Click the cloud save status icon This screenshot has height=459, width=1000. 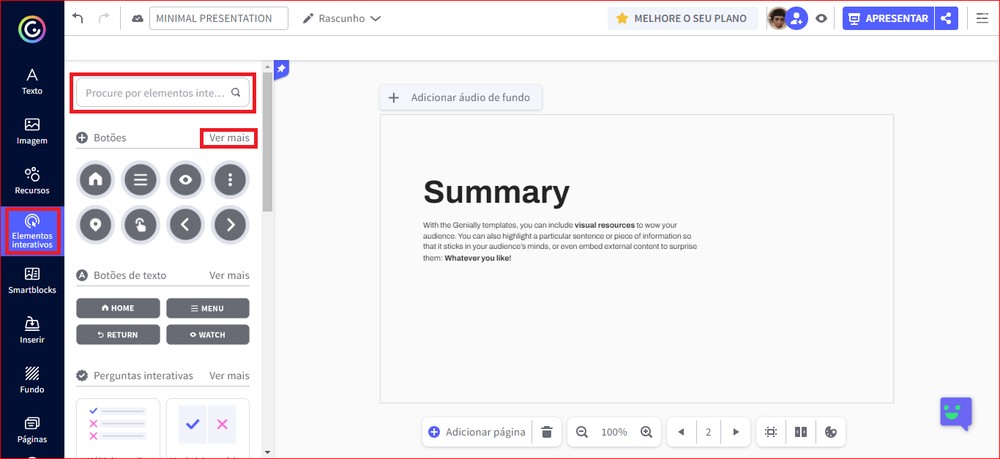(137, 18)
